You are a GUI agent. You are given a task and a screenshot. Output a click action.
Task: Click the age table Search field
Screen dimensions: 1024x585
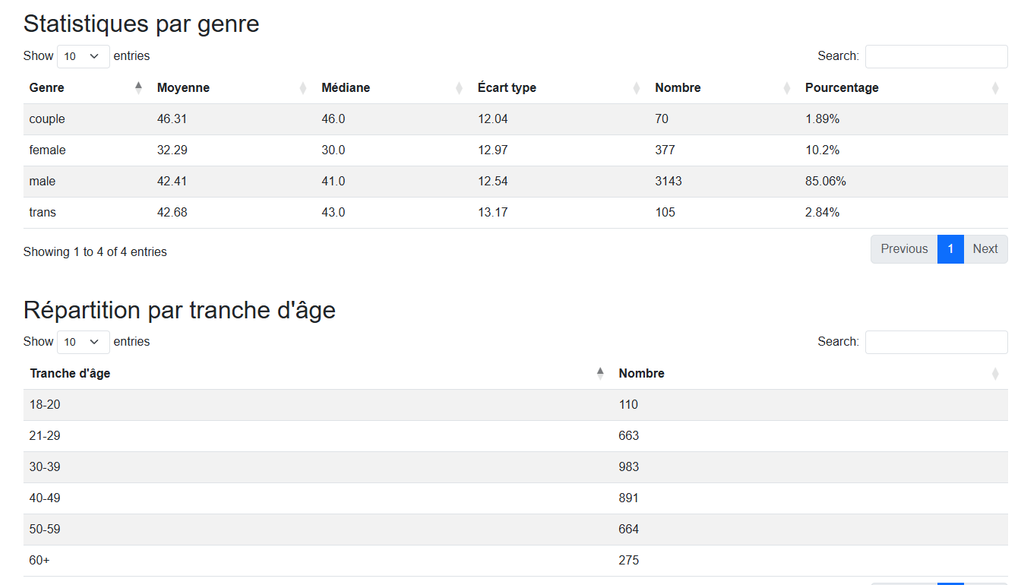point(936,342)
